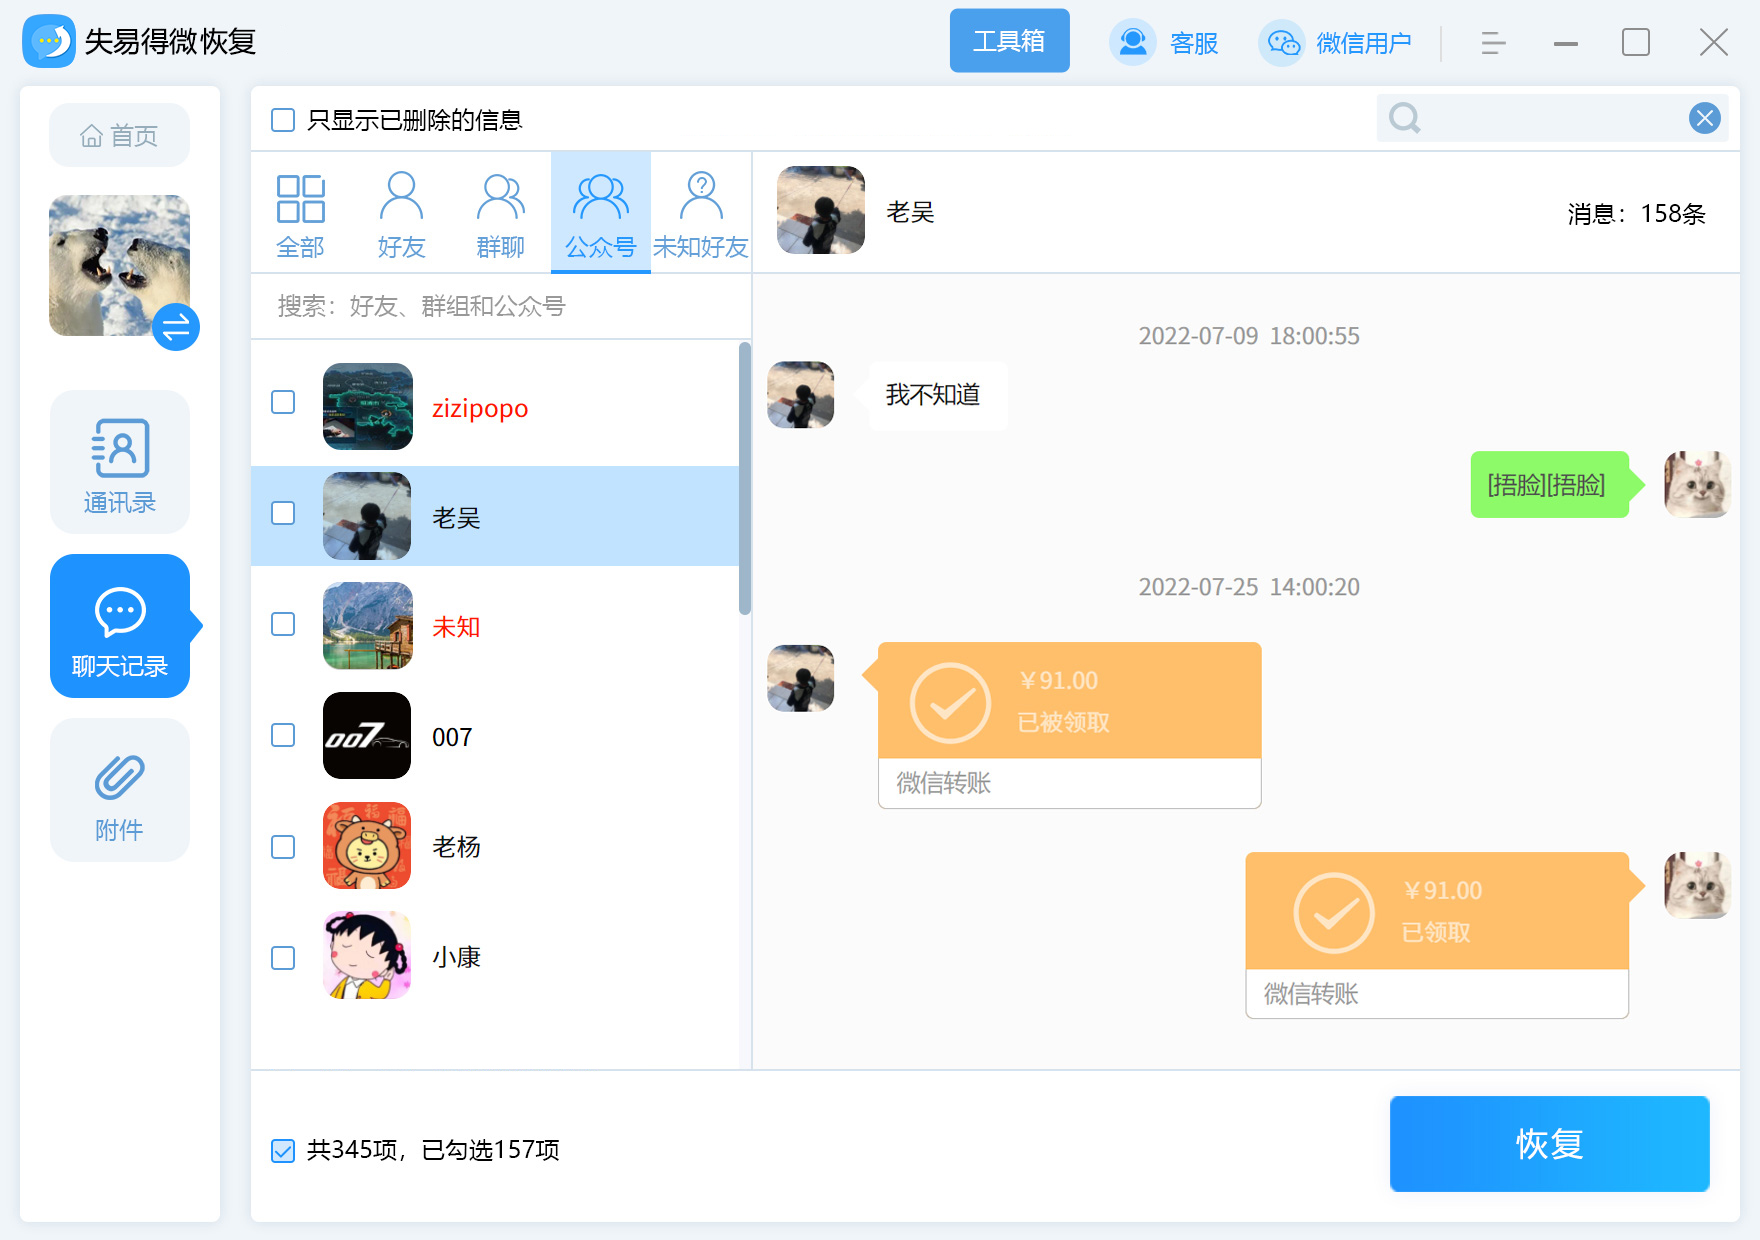The width and height of the screenshot is (1760, 1240).
Task: Open the 未知好友 filter tab
Action: point(700,212)
